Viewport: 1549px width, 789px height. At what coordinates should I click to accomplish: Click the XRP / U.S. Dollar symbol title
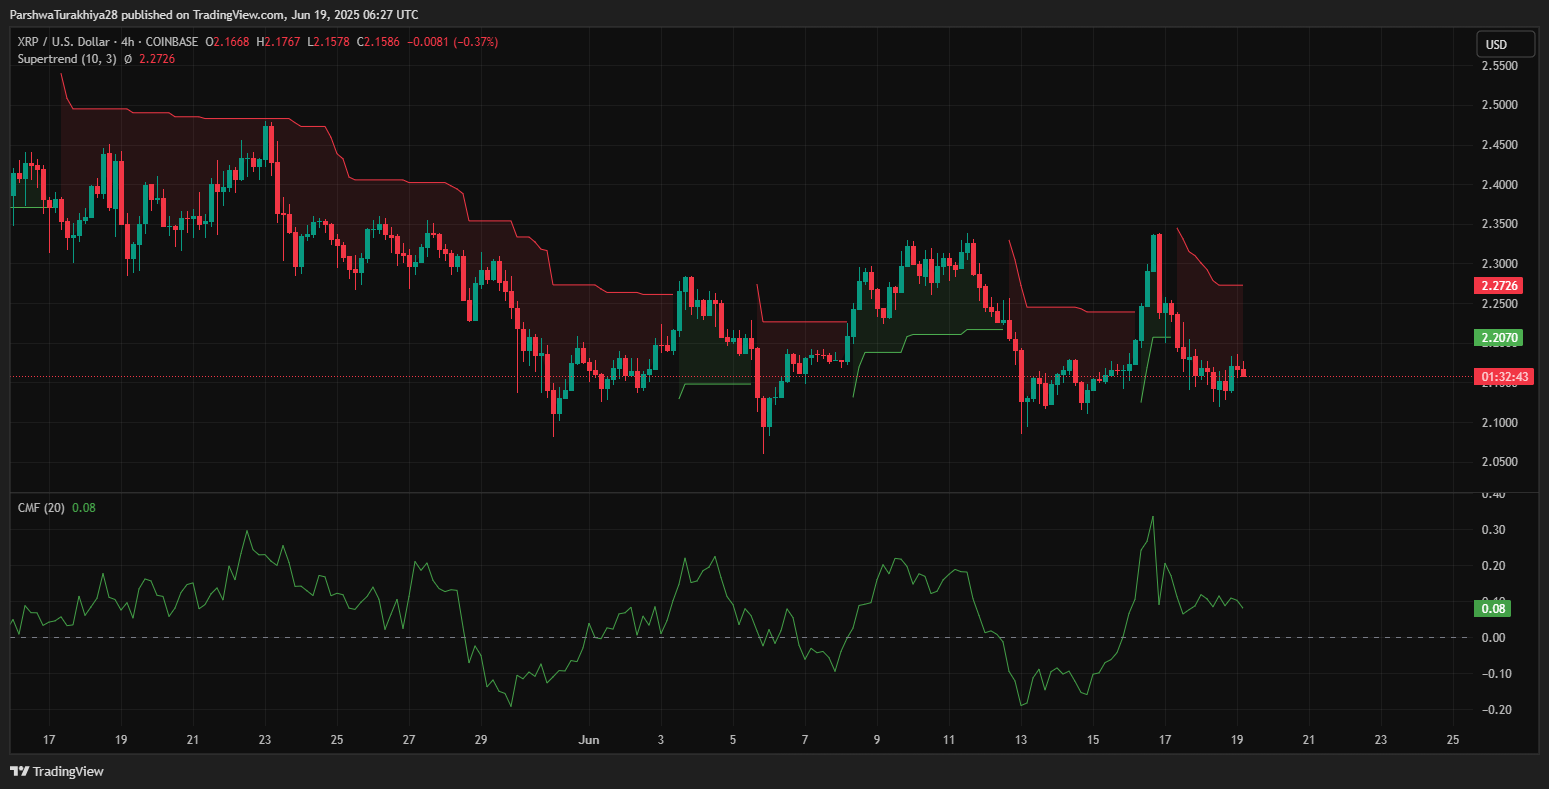pos(75,42)
